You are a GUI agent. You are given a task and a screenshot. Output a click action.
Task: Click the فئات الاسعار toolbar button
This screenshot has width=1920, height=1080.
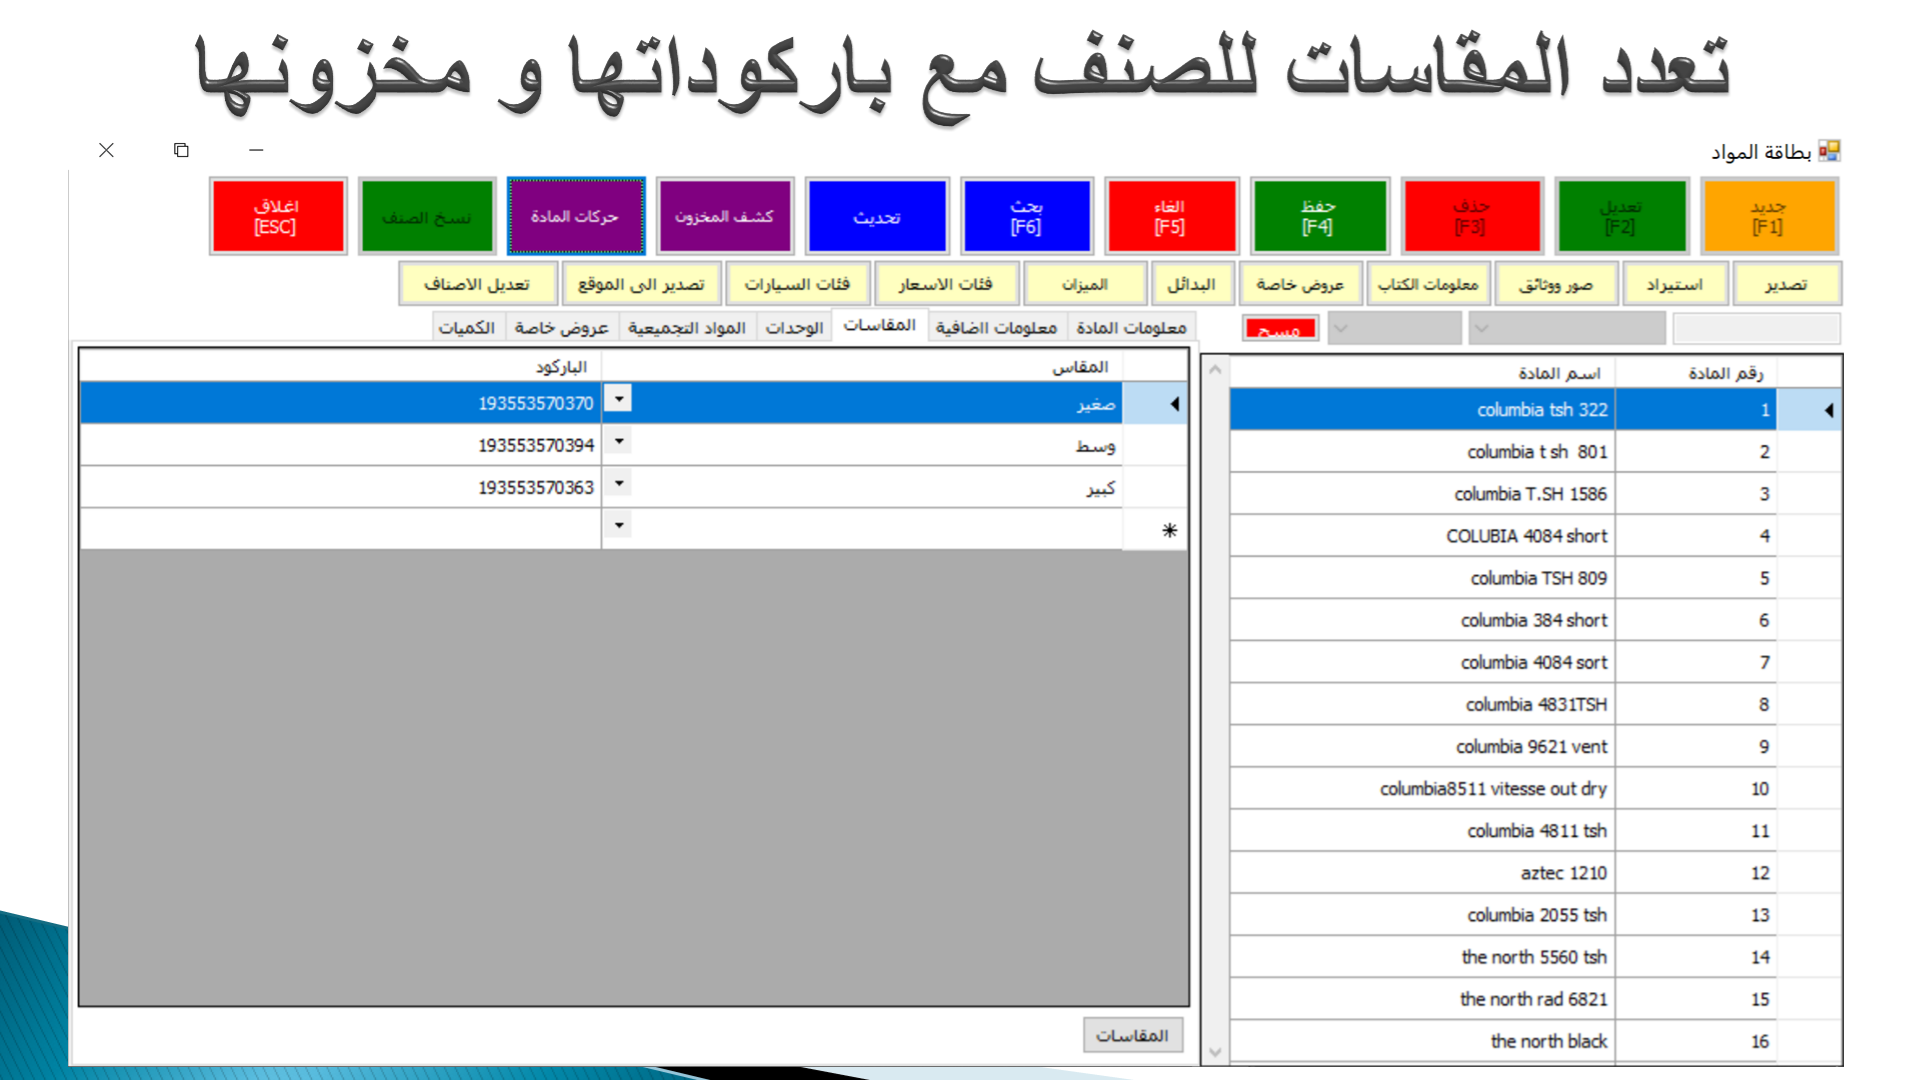click(x=945, y=284)
